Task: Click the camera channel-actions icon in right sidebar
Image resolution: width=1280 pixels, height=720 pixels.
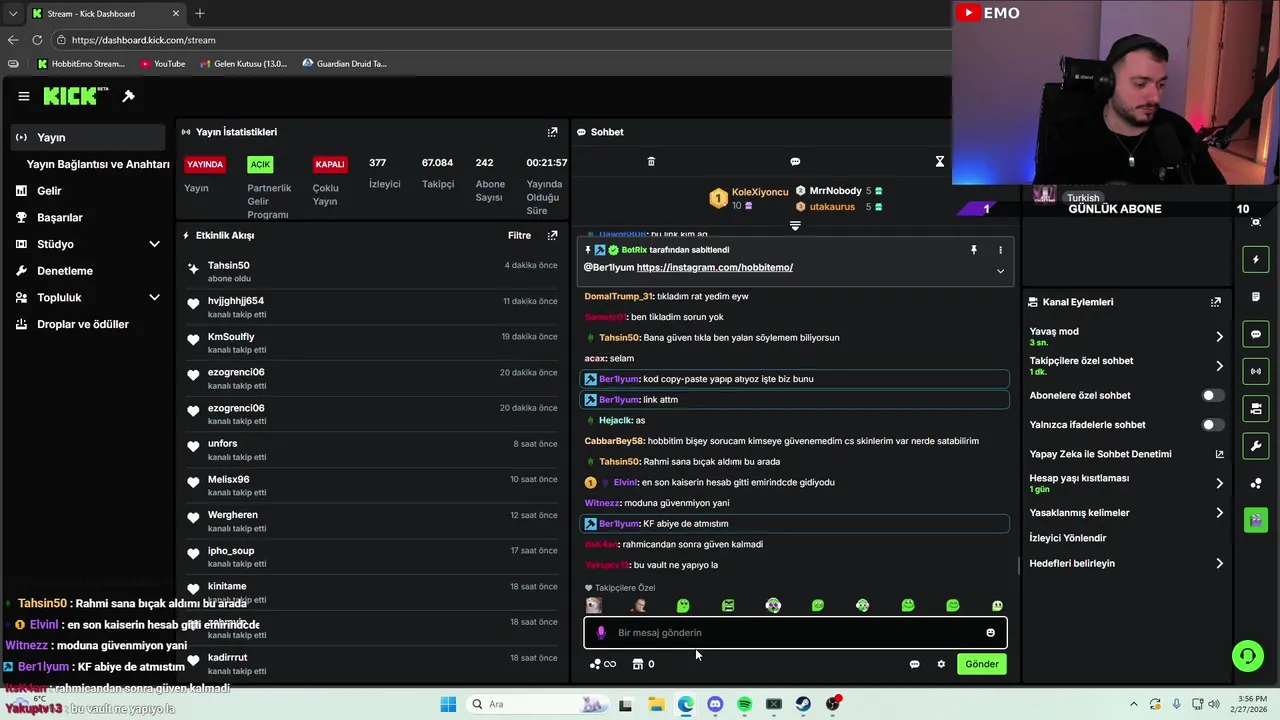Action: coord(1256,408)
